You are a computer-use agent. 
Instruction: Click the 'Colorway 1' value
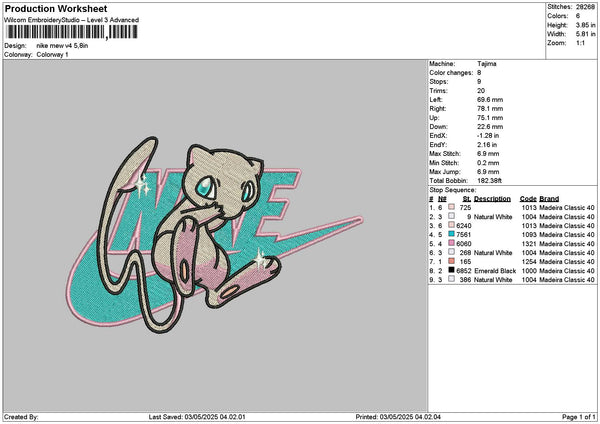[52, 55]
